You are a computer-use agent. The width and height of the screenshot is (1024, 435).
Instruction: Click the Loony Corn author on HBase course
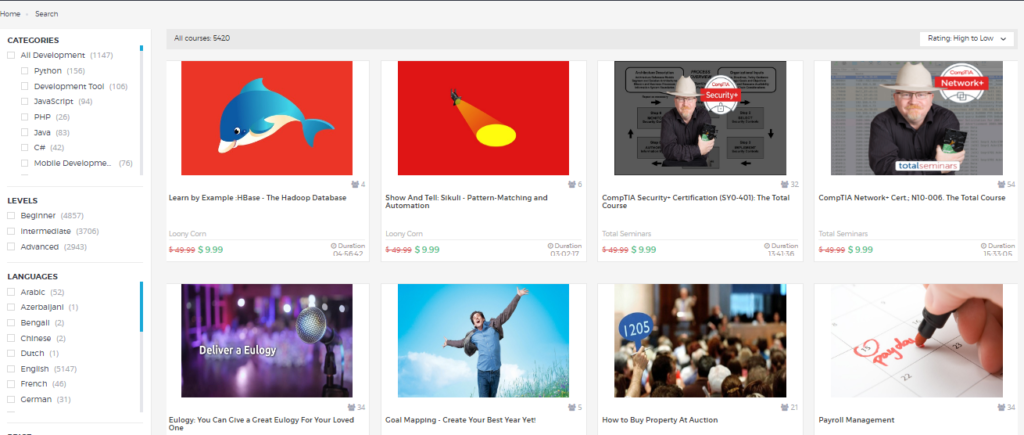[187, 233]
